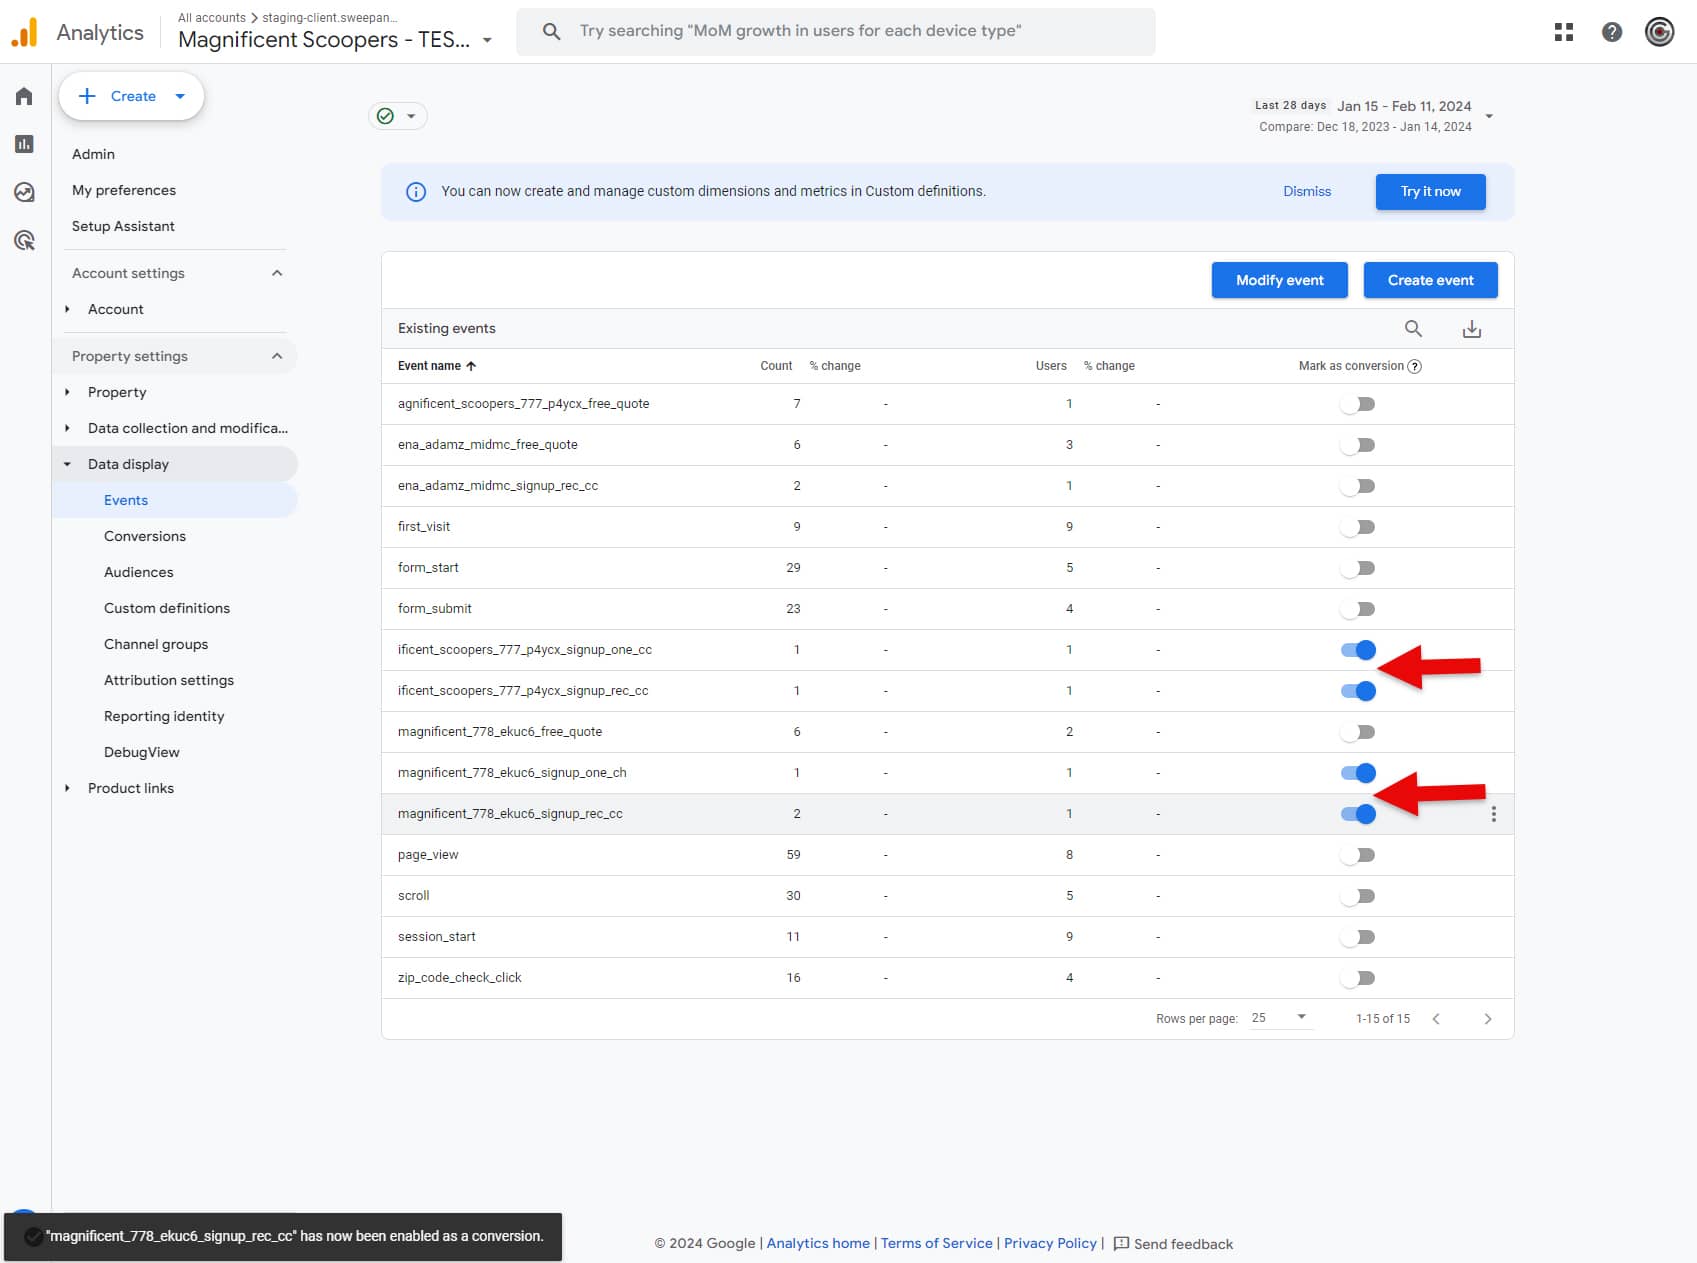Toggle Mark as conversion for page_view
Screen dimensions: 1697x1263
[x=1358, y=854]
